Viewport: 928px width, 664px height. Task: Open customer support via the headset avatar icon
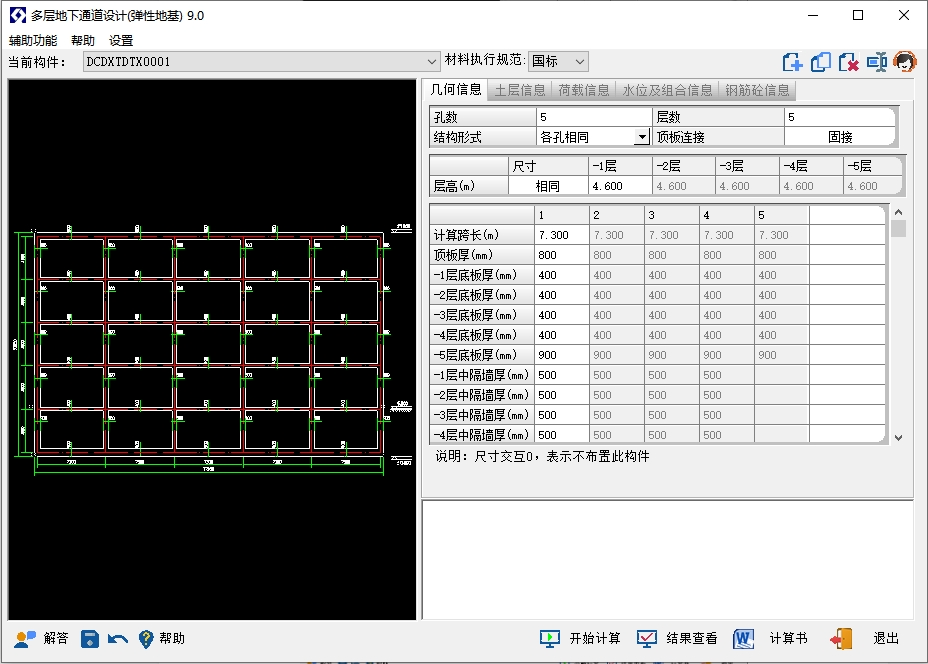(905, 62)
